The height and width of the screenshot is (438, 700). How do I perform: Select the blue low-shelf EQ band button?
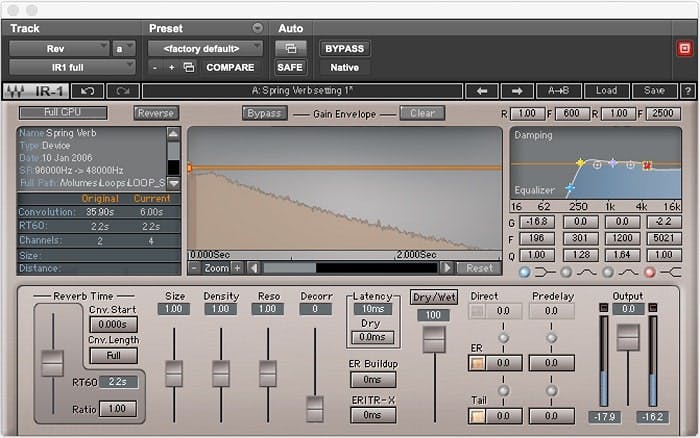tap(524, 271)
